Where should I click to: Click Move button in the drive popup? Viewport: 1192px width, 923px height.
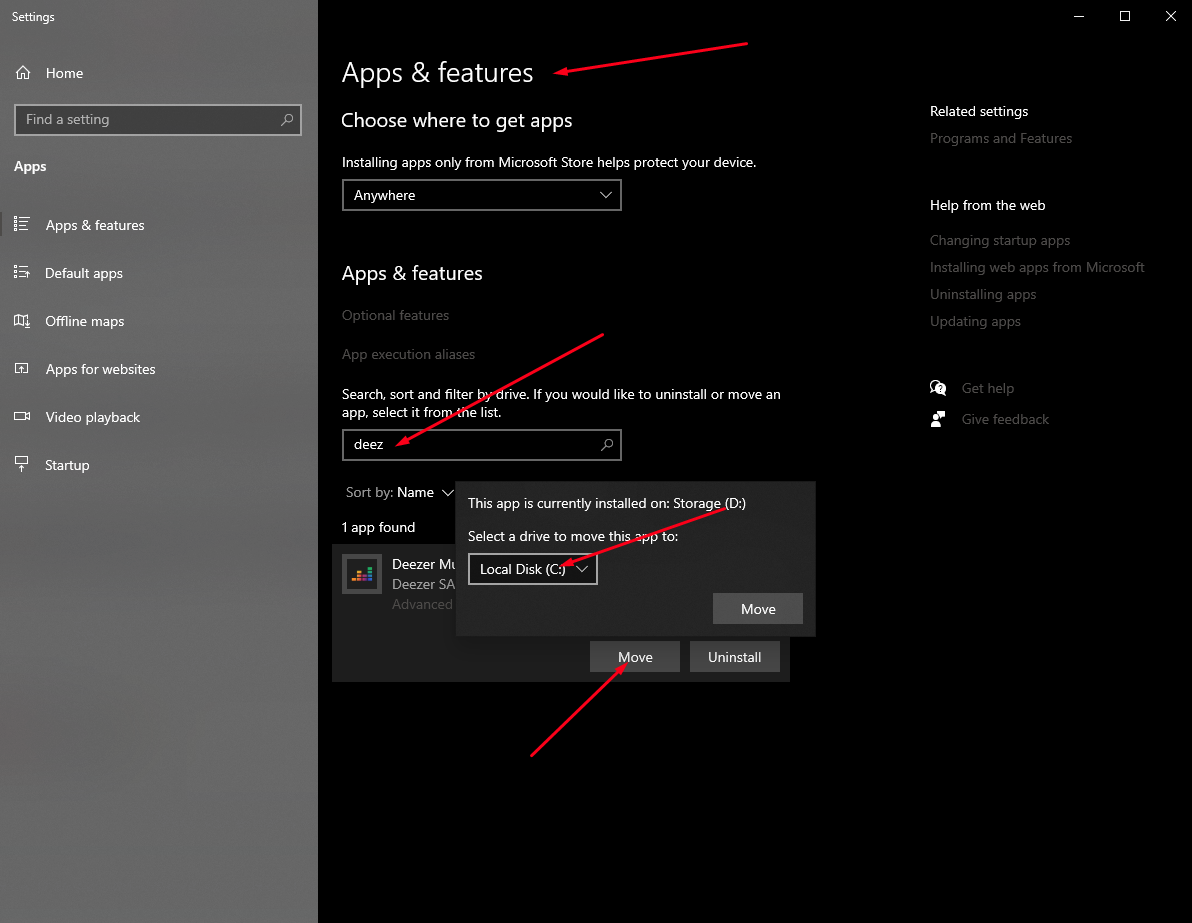point(758,609)
